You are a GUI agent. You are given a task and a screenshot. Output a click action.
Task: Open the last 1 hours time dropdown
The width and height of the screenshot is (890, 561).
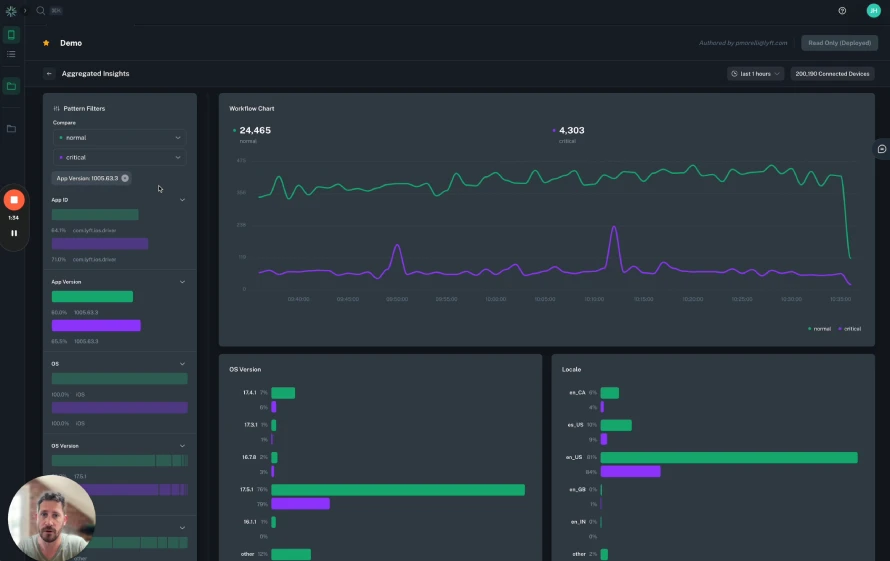point(755,74)
